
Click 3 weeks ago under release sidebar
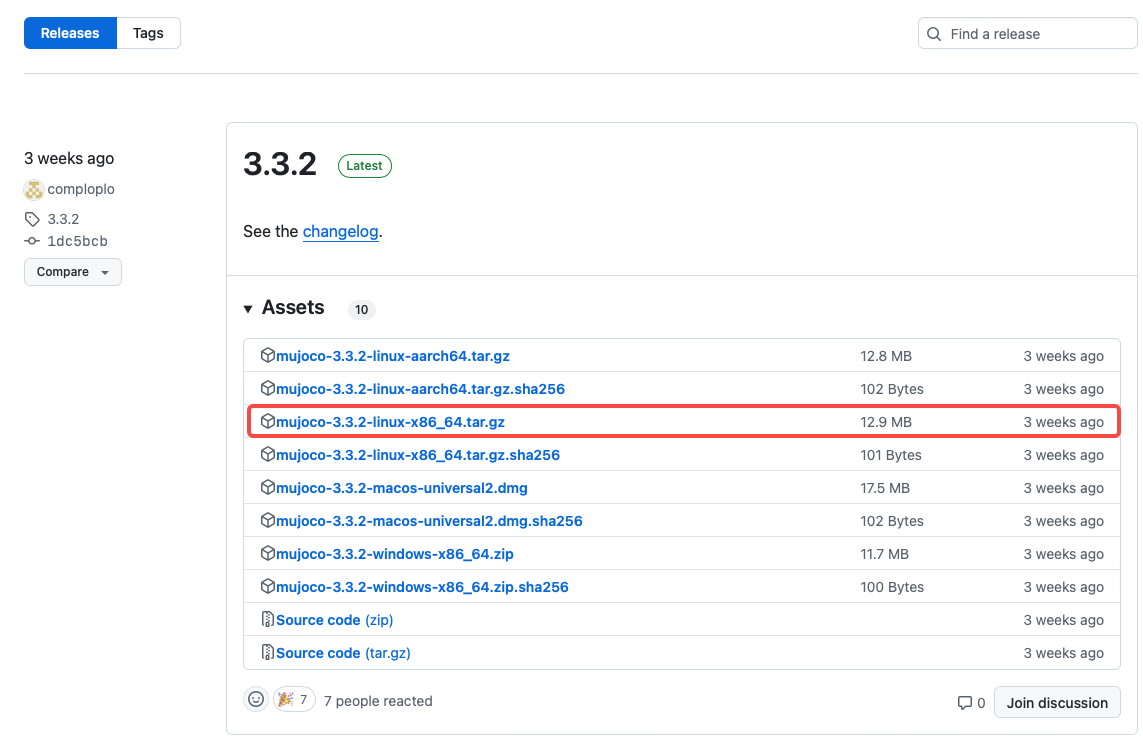click(69, 158)
